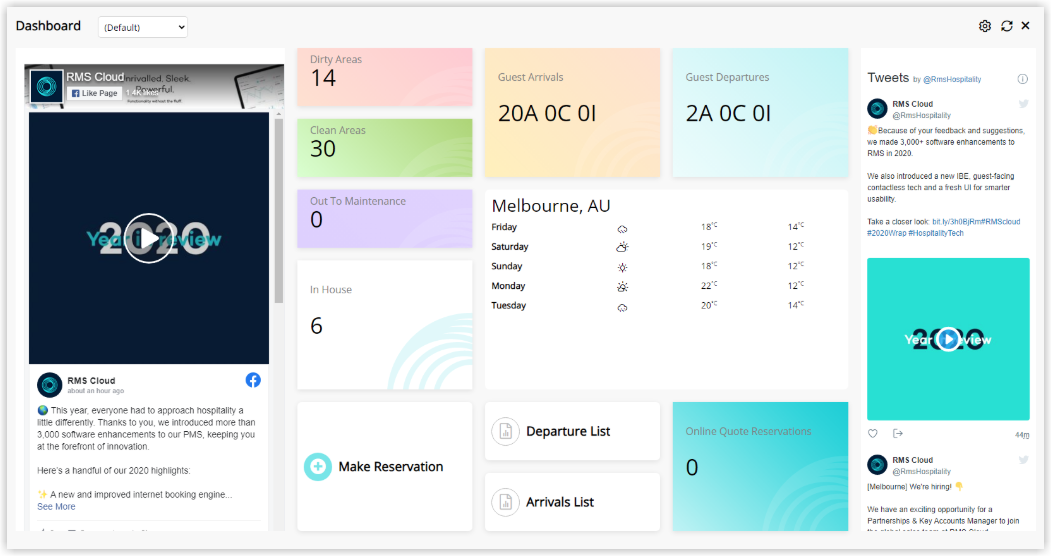Click the RMS Cloud logo in Facebook header
The image size is (1052, 557).
(x=46, y=86)
